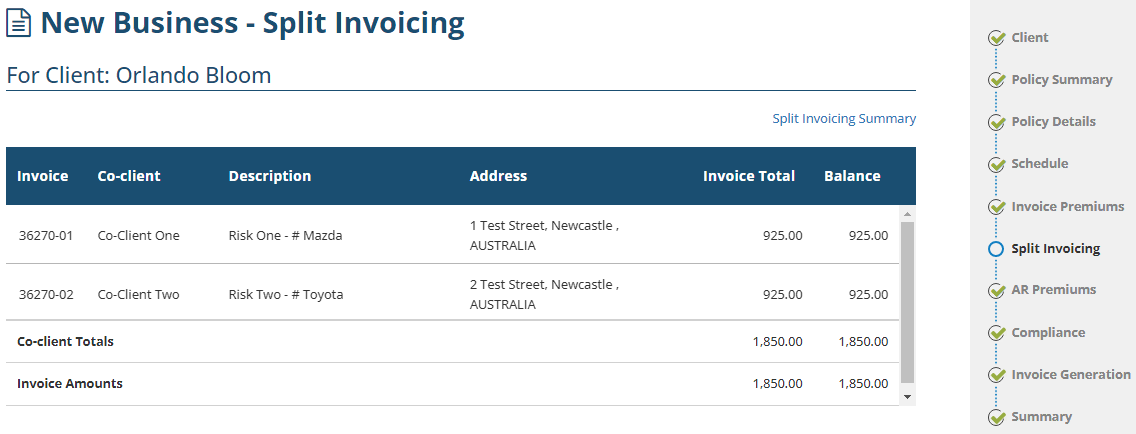This screenshot has width=1136, height=434.
Task: Click the table scrollbar down arrow
Action: (907, 396)
